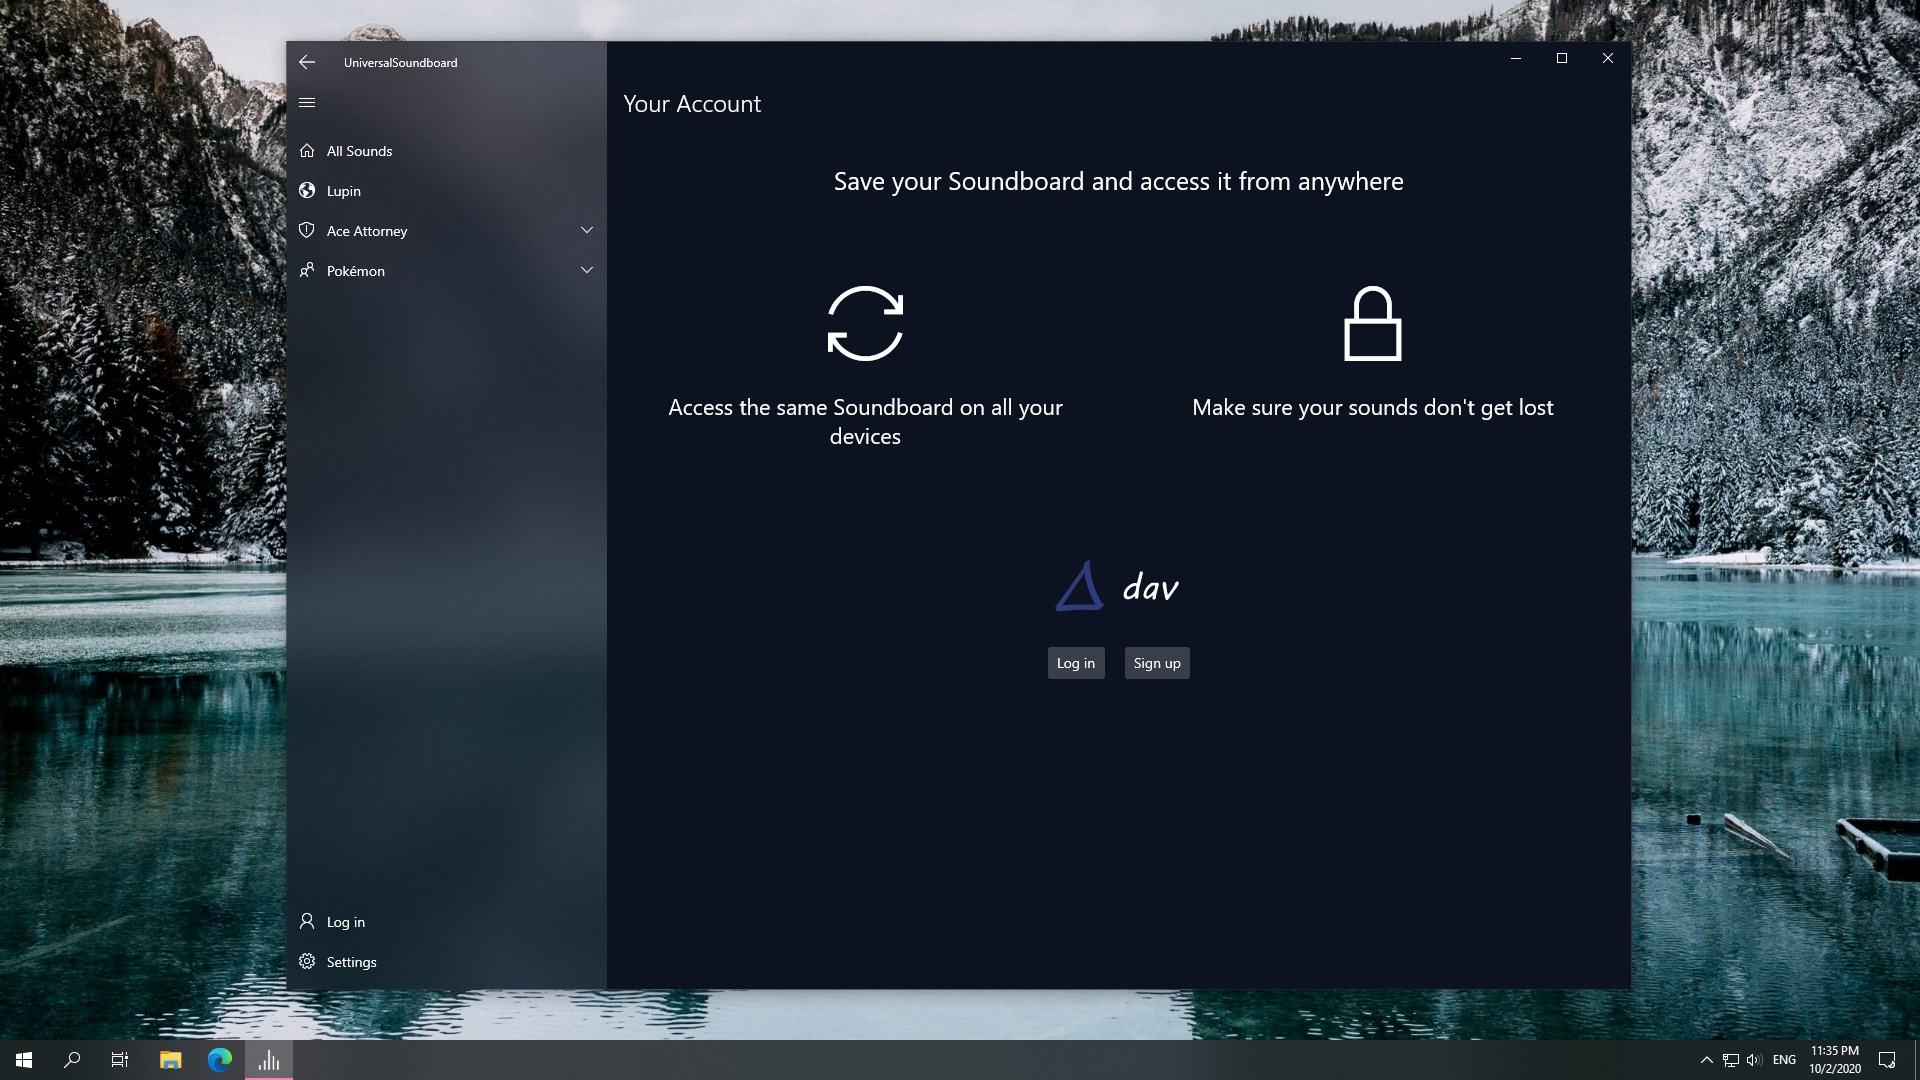
Task: Select the Lupin category
Action: (344, 191)
